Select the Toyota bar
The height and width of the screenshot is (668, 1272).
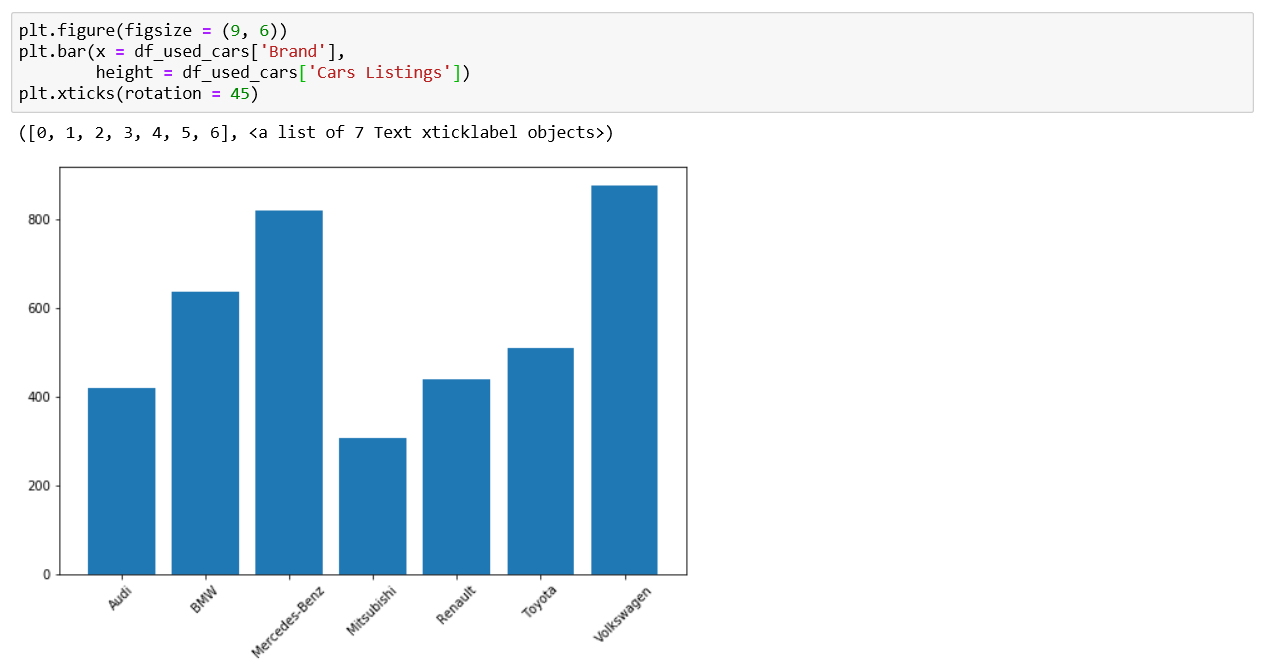click(540, 461)
